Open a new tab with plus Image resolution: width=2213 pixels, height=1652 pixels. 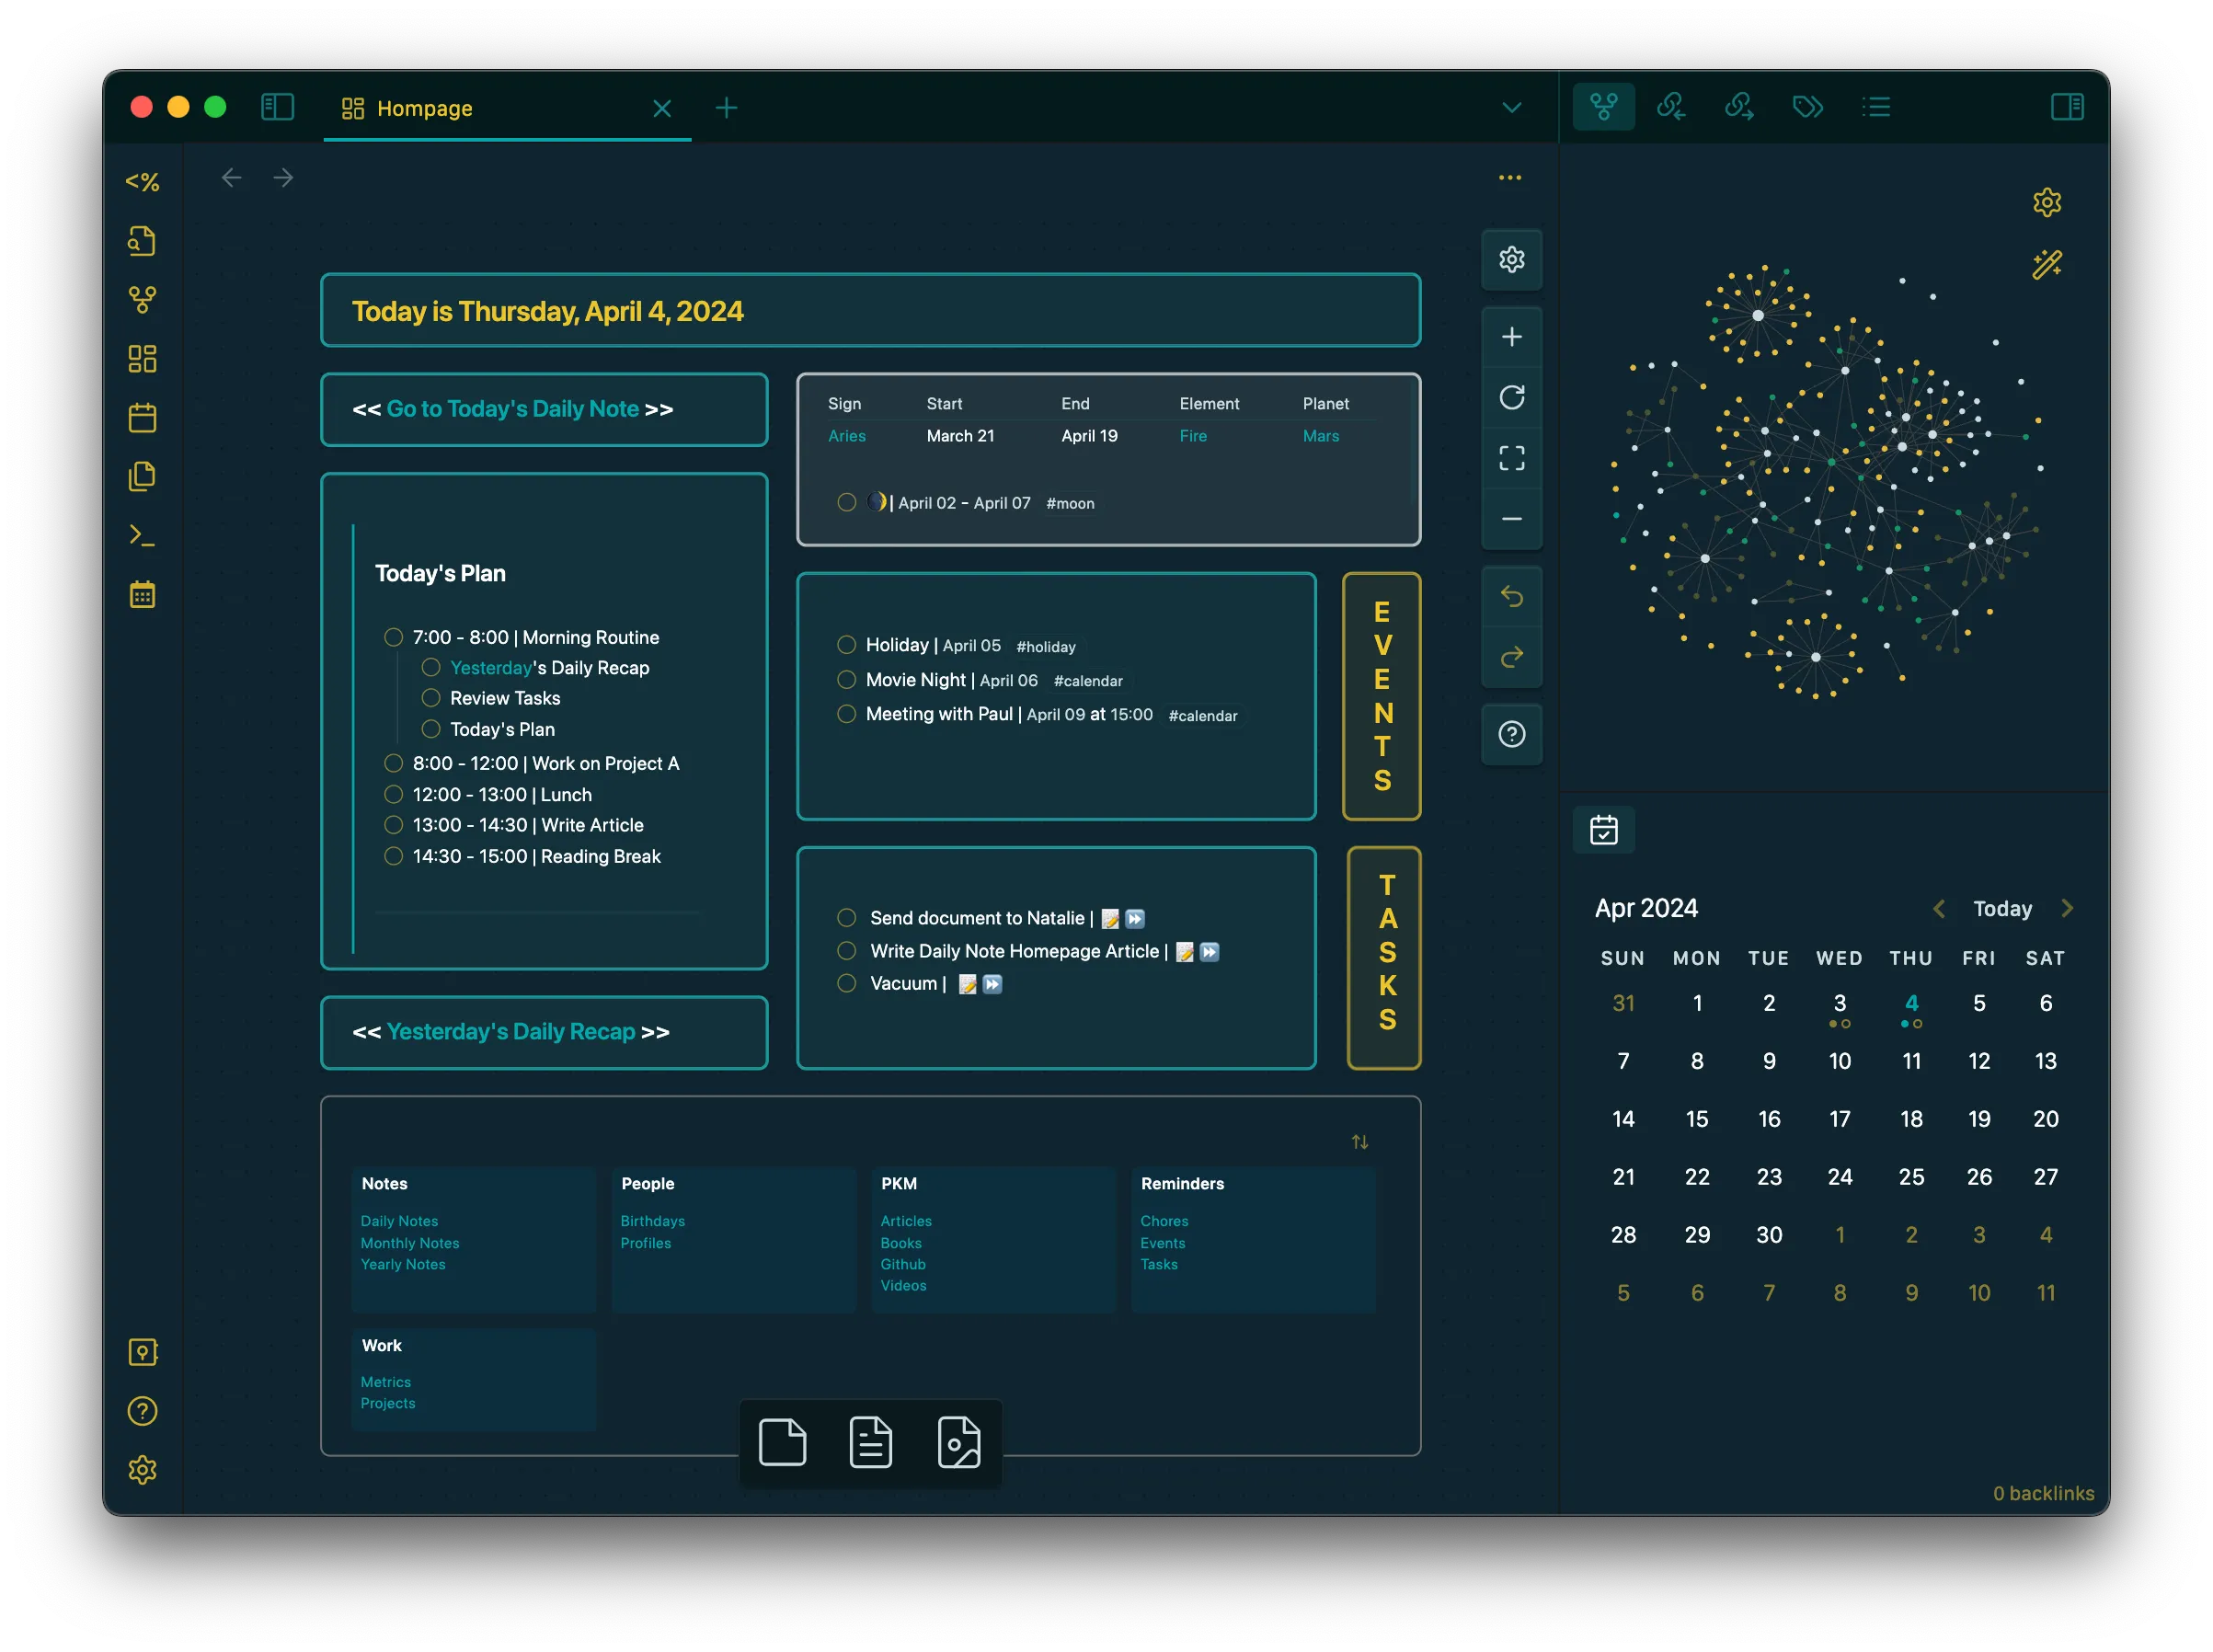coord(727,108)
